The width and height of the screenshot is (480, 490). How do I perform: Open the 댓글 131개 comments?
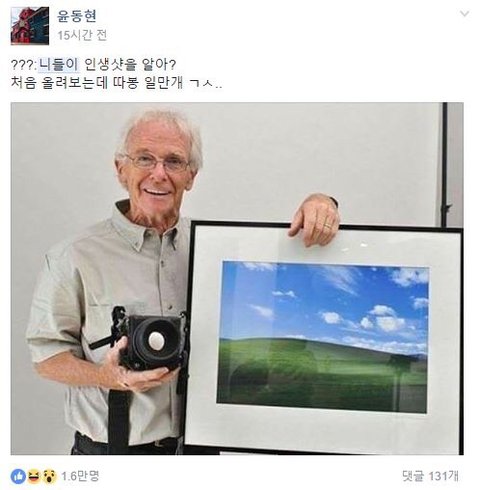[x=430, y=476]
